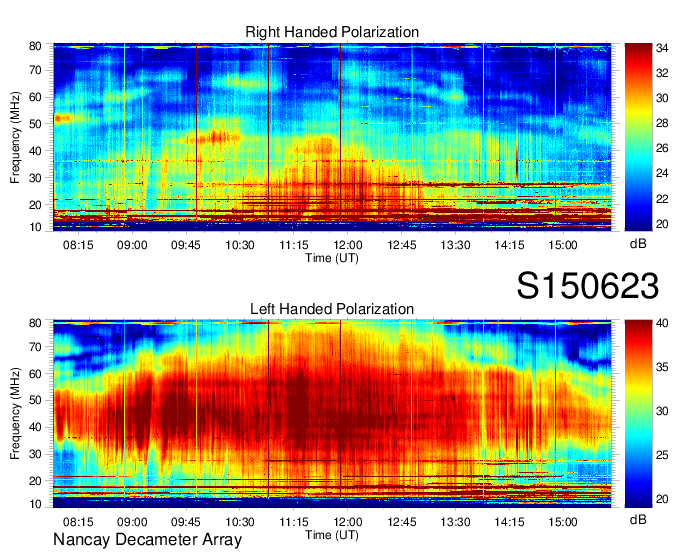Click the 28 value on Right Handed colorbar
The width and height of the screenshot is (680, 552).
point(662,123)
